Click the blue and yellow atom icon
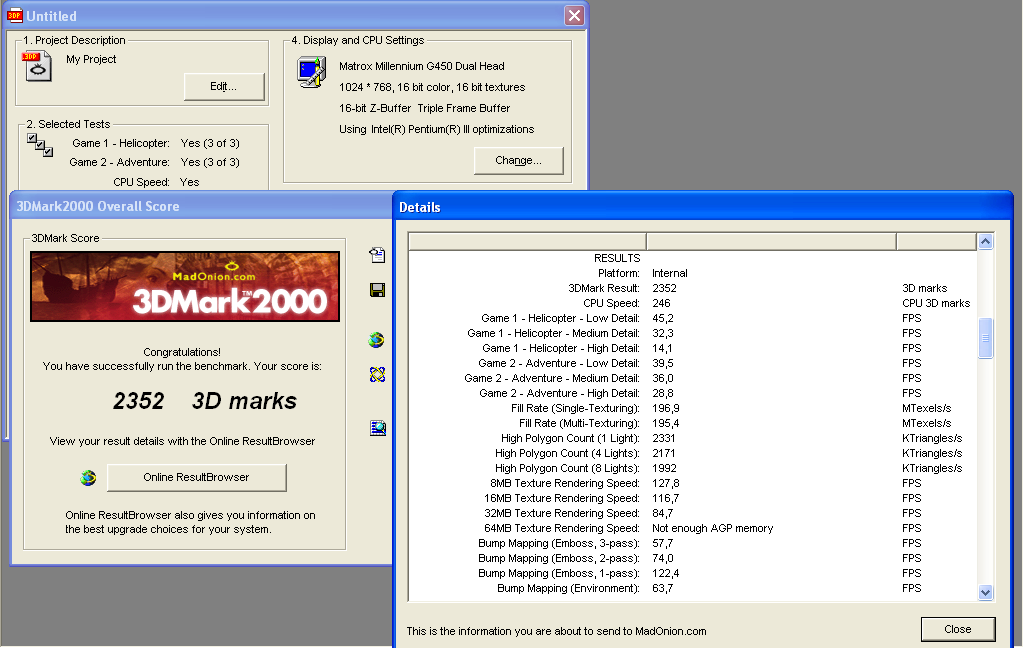The image size is (1024, 648). (x=377, y=375)
